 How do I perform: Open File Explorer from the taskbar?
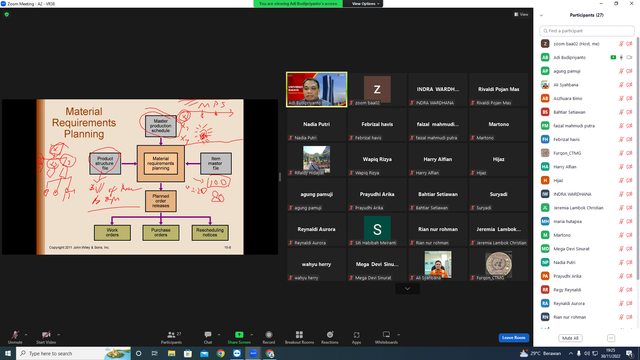click(171, 353)
